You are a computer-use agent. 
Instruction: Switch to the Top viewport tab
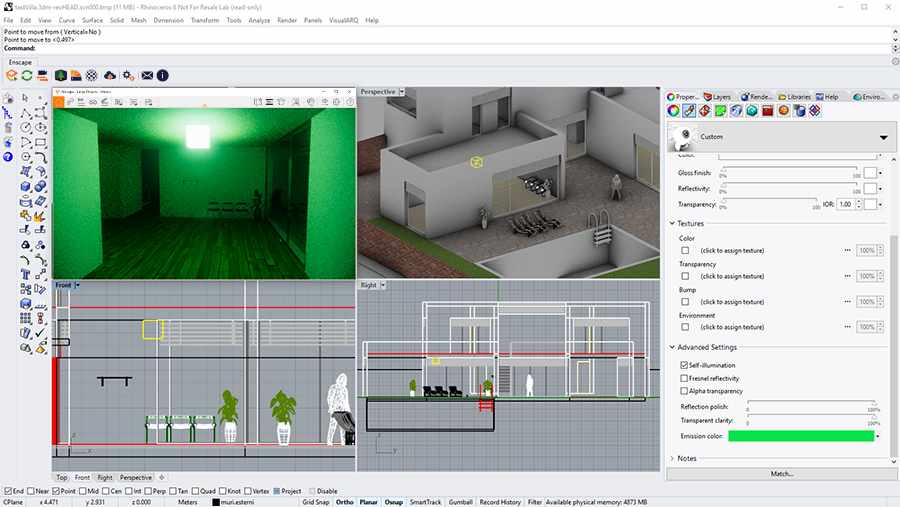tap(62, 477)
